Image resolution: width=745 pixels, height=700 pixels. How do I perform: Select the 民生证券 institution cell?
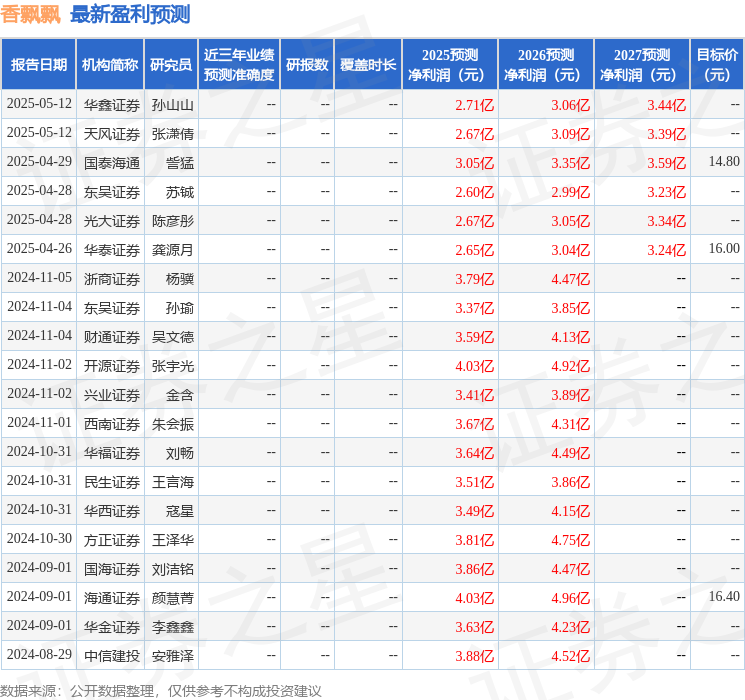pyautogui.click(x=112, y=482)
